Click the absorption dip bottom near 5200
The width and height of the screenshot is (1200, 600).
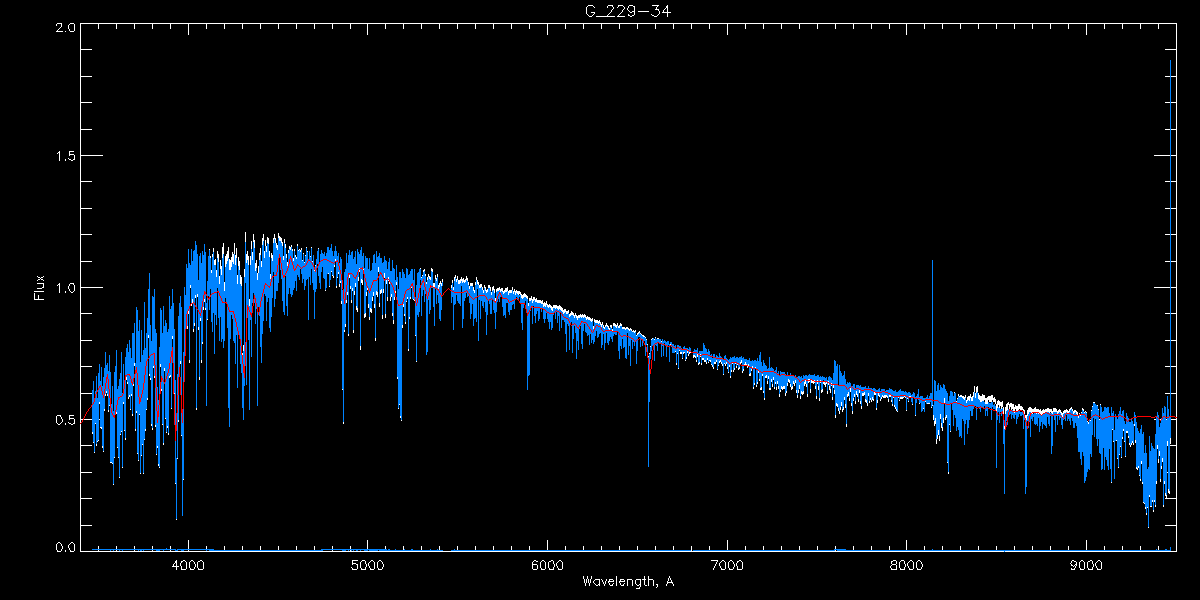(x=400, y=416)
